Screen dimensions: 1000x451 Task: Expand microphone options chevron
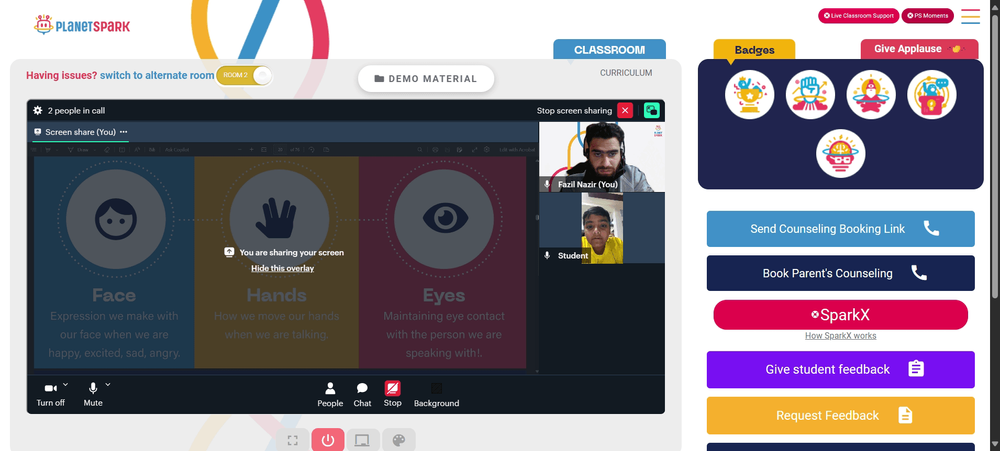click(108, 385)
